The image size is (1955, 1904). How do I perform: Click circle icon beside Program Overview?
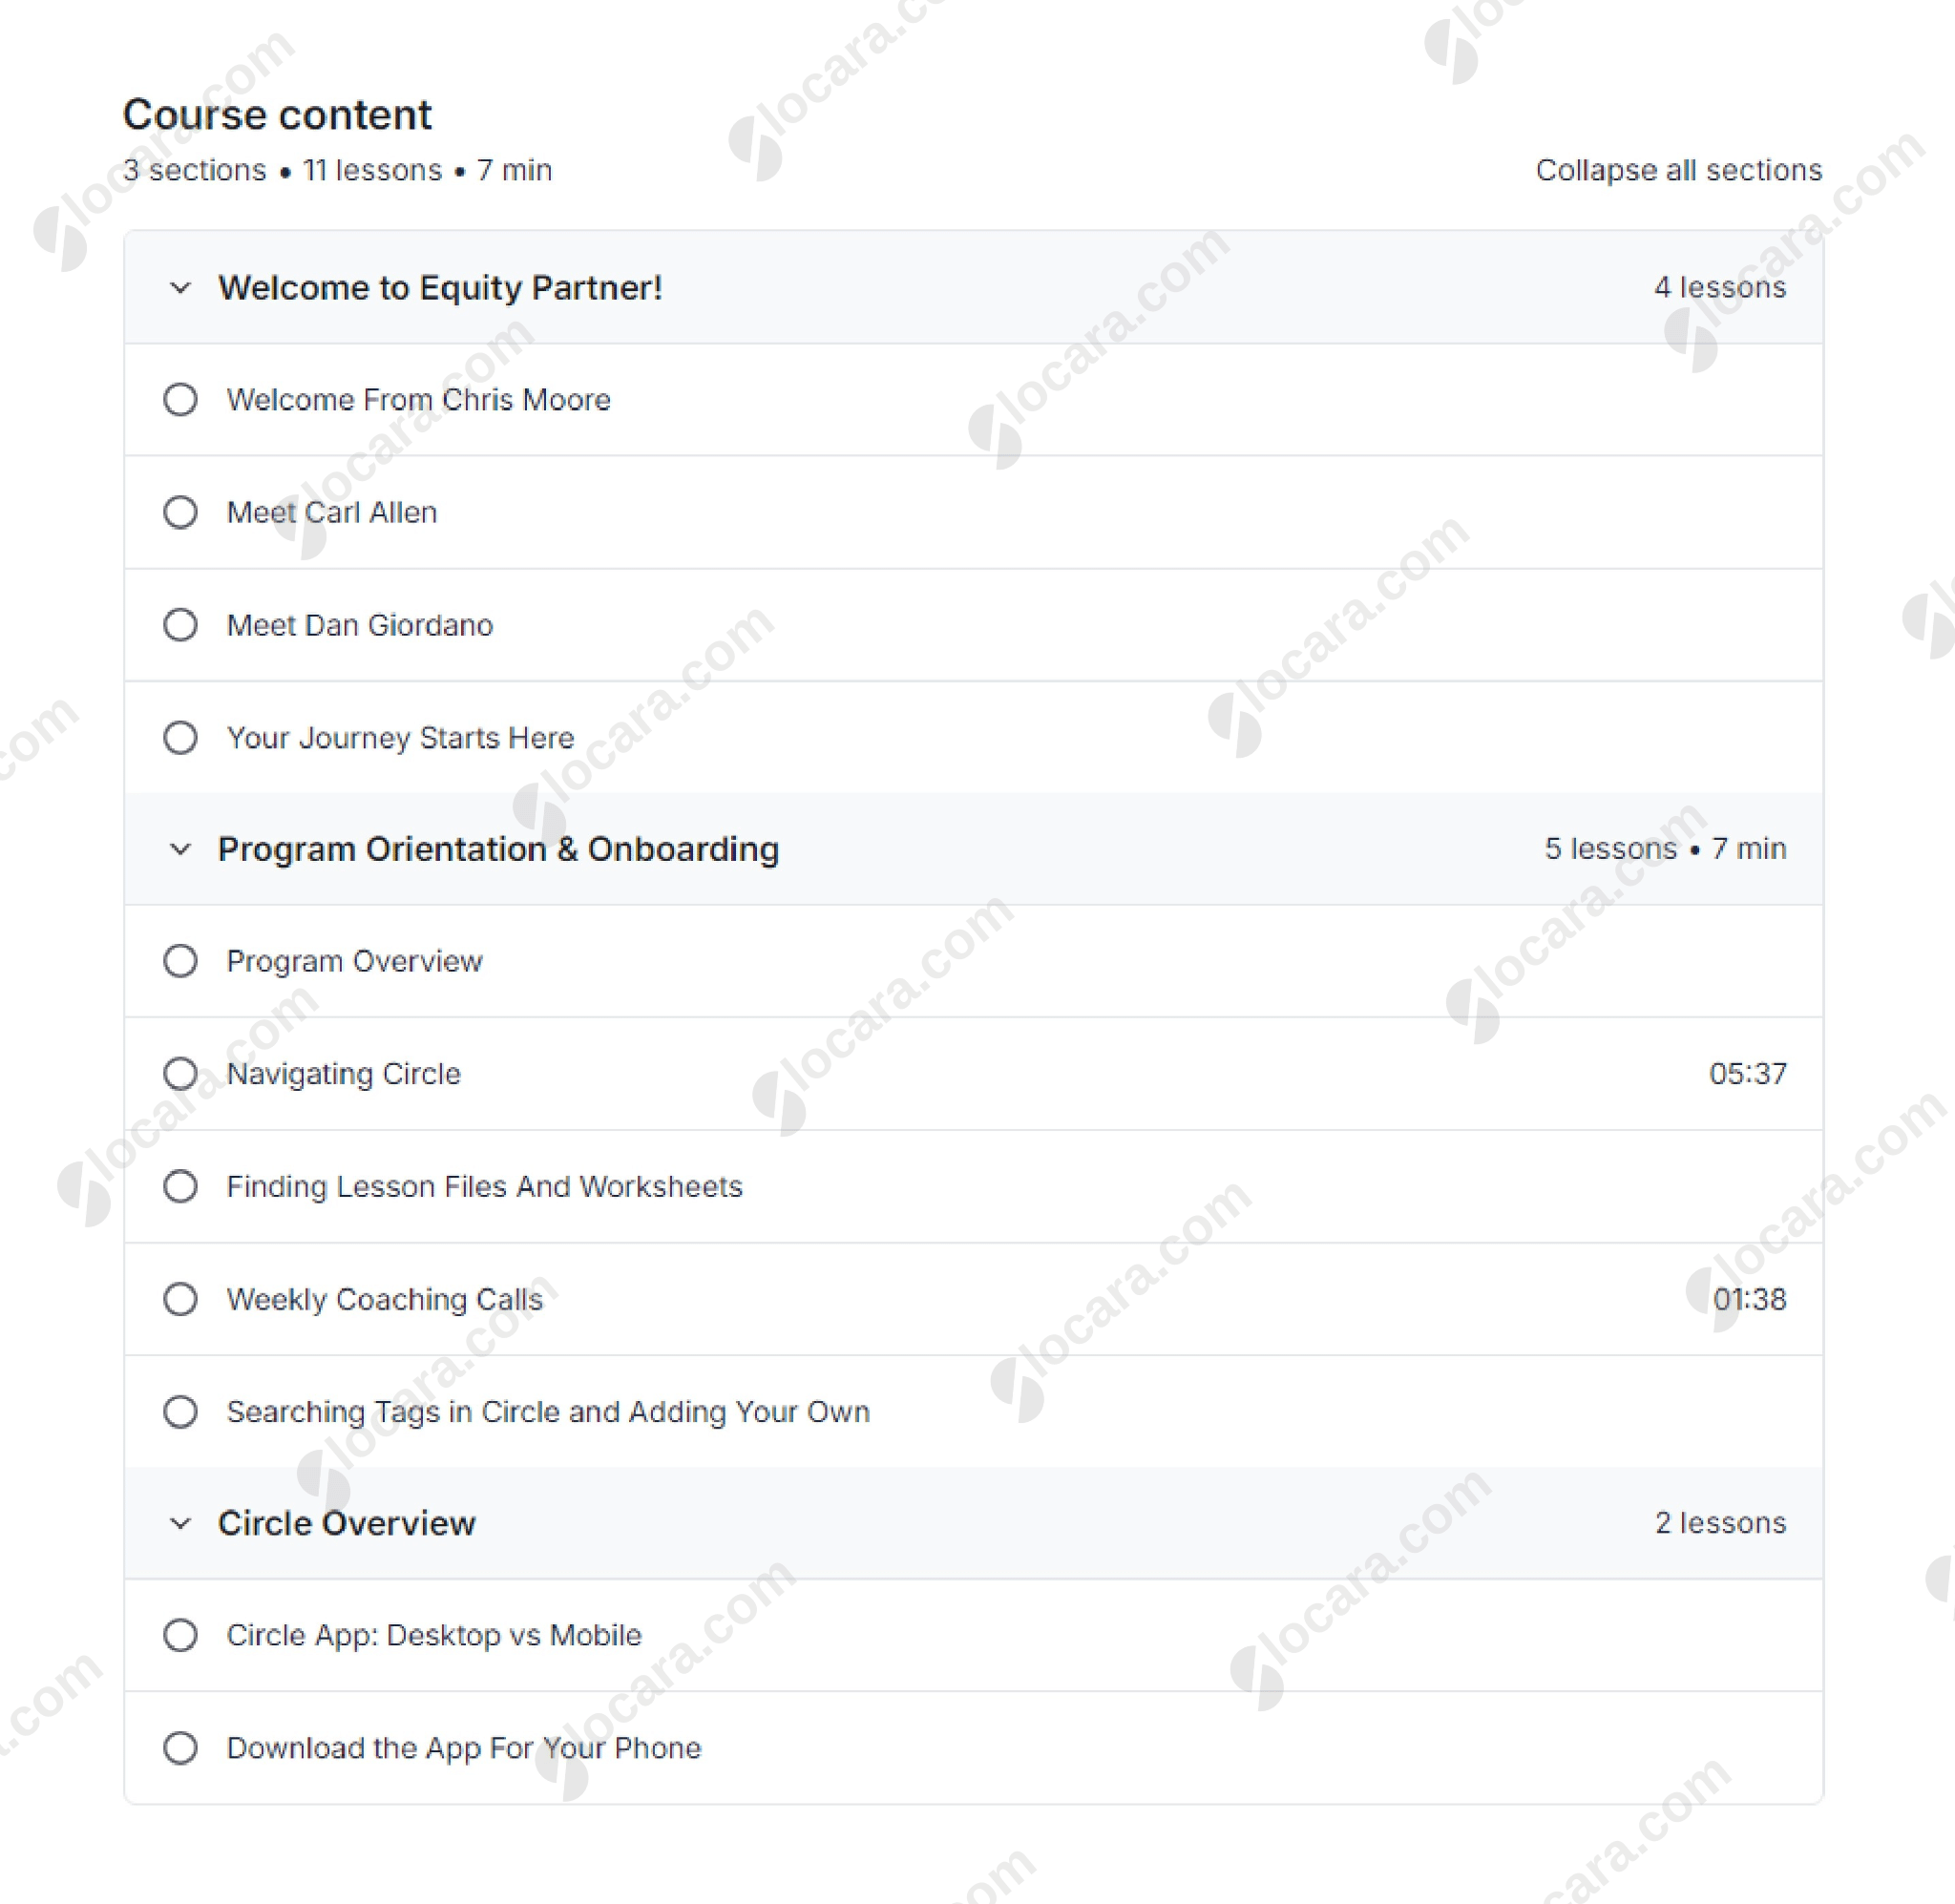180,961
